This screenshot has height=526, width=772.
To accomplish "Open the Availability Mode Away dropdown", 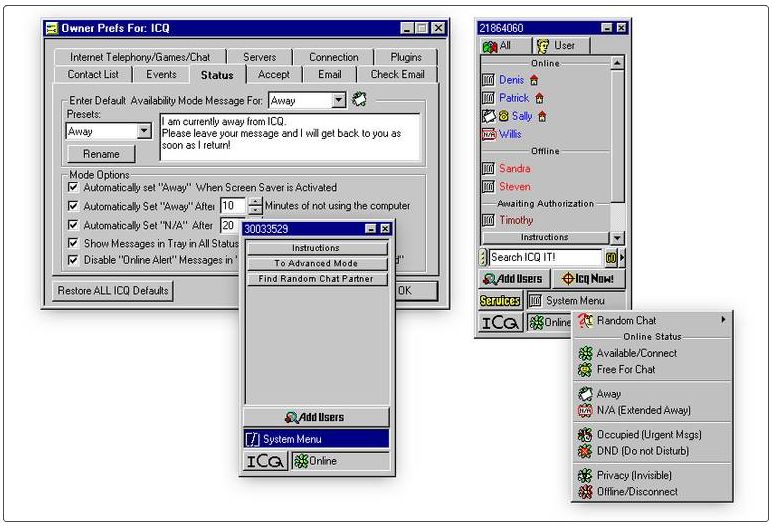I will (x=338, y=100).
